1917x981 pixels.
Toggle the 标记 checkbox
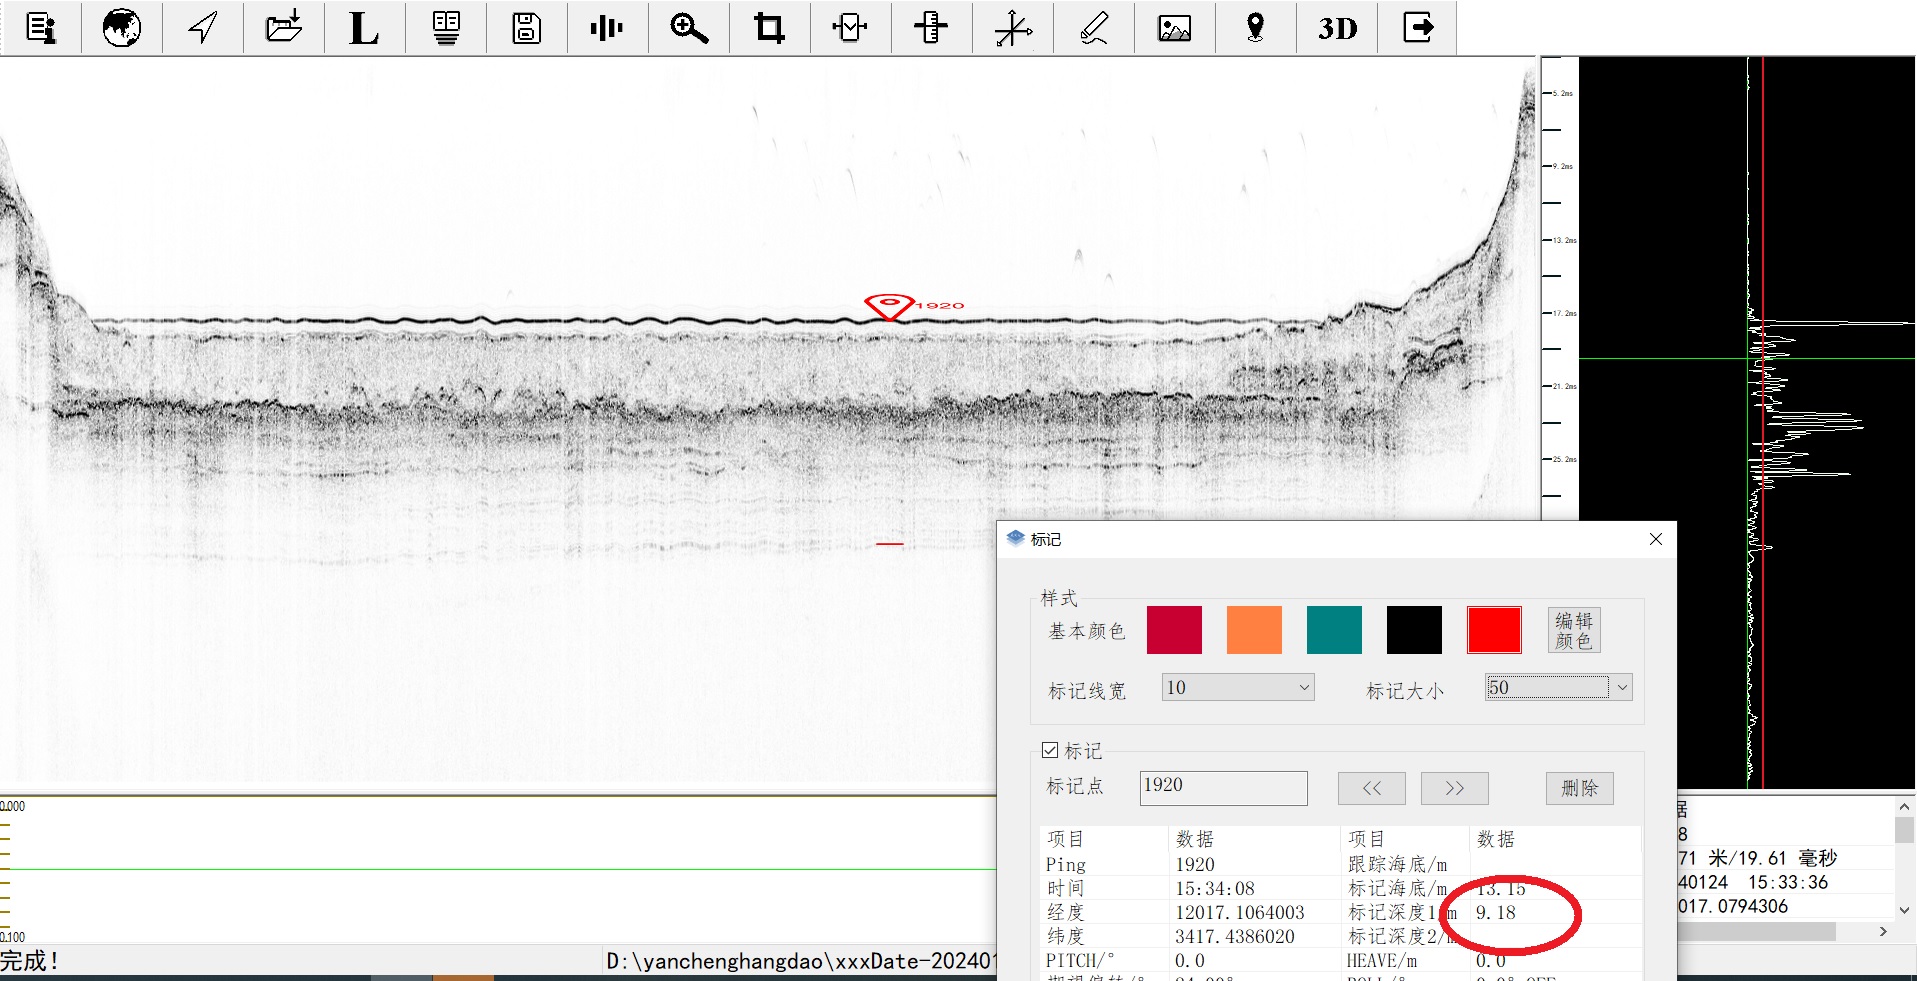(x=1050, y=750)
